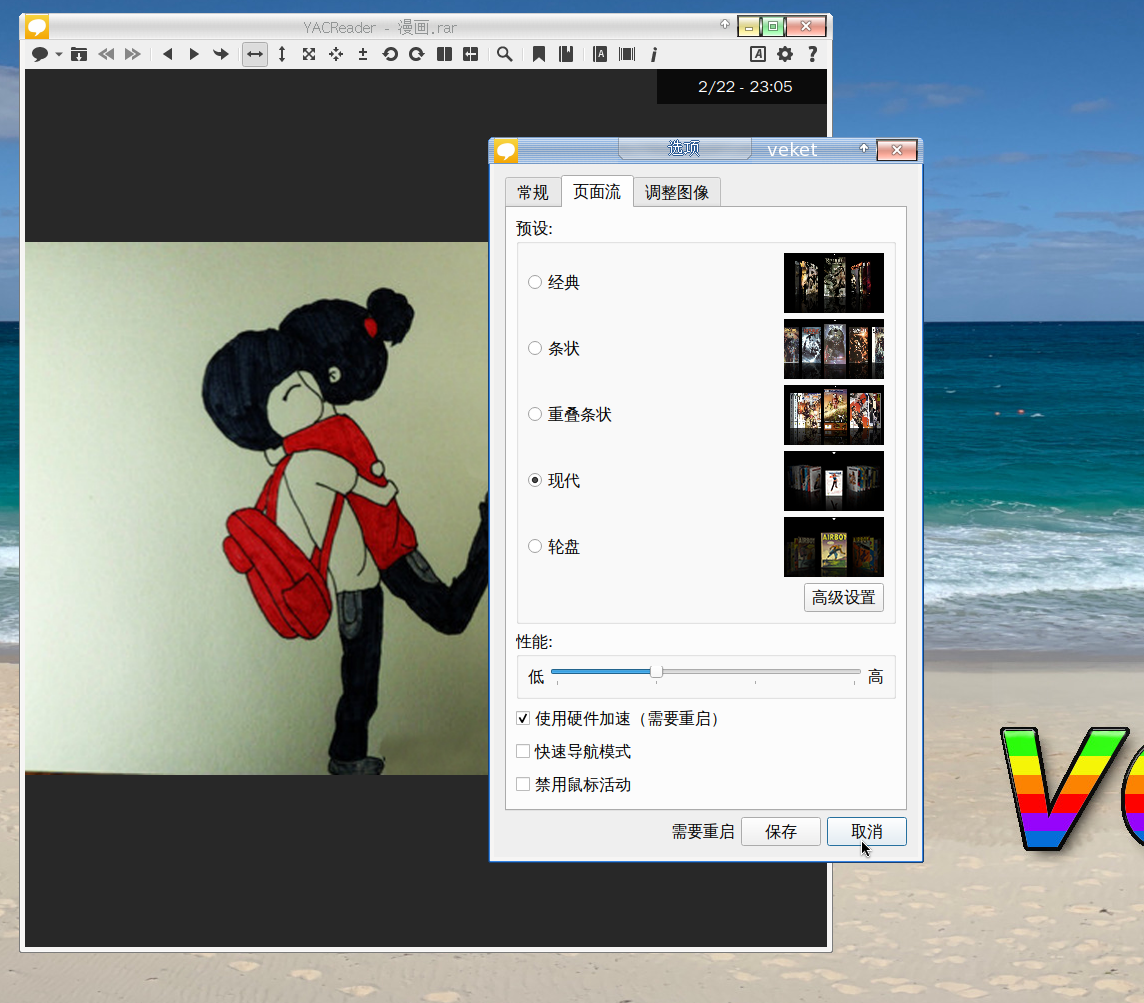Choose the 重叠条状 preset
The width and height of the screenshot is (1144, 1003).
[x=535, y=414]
